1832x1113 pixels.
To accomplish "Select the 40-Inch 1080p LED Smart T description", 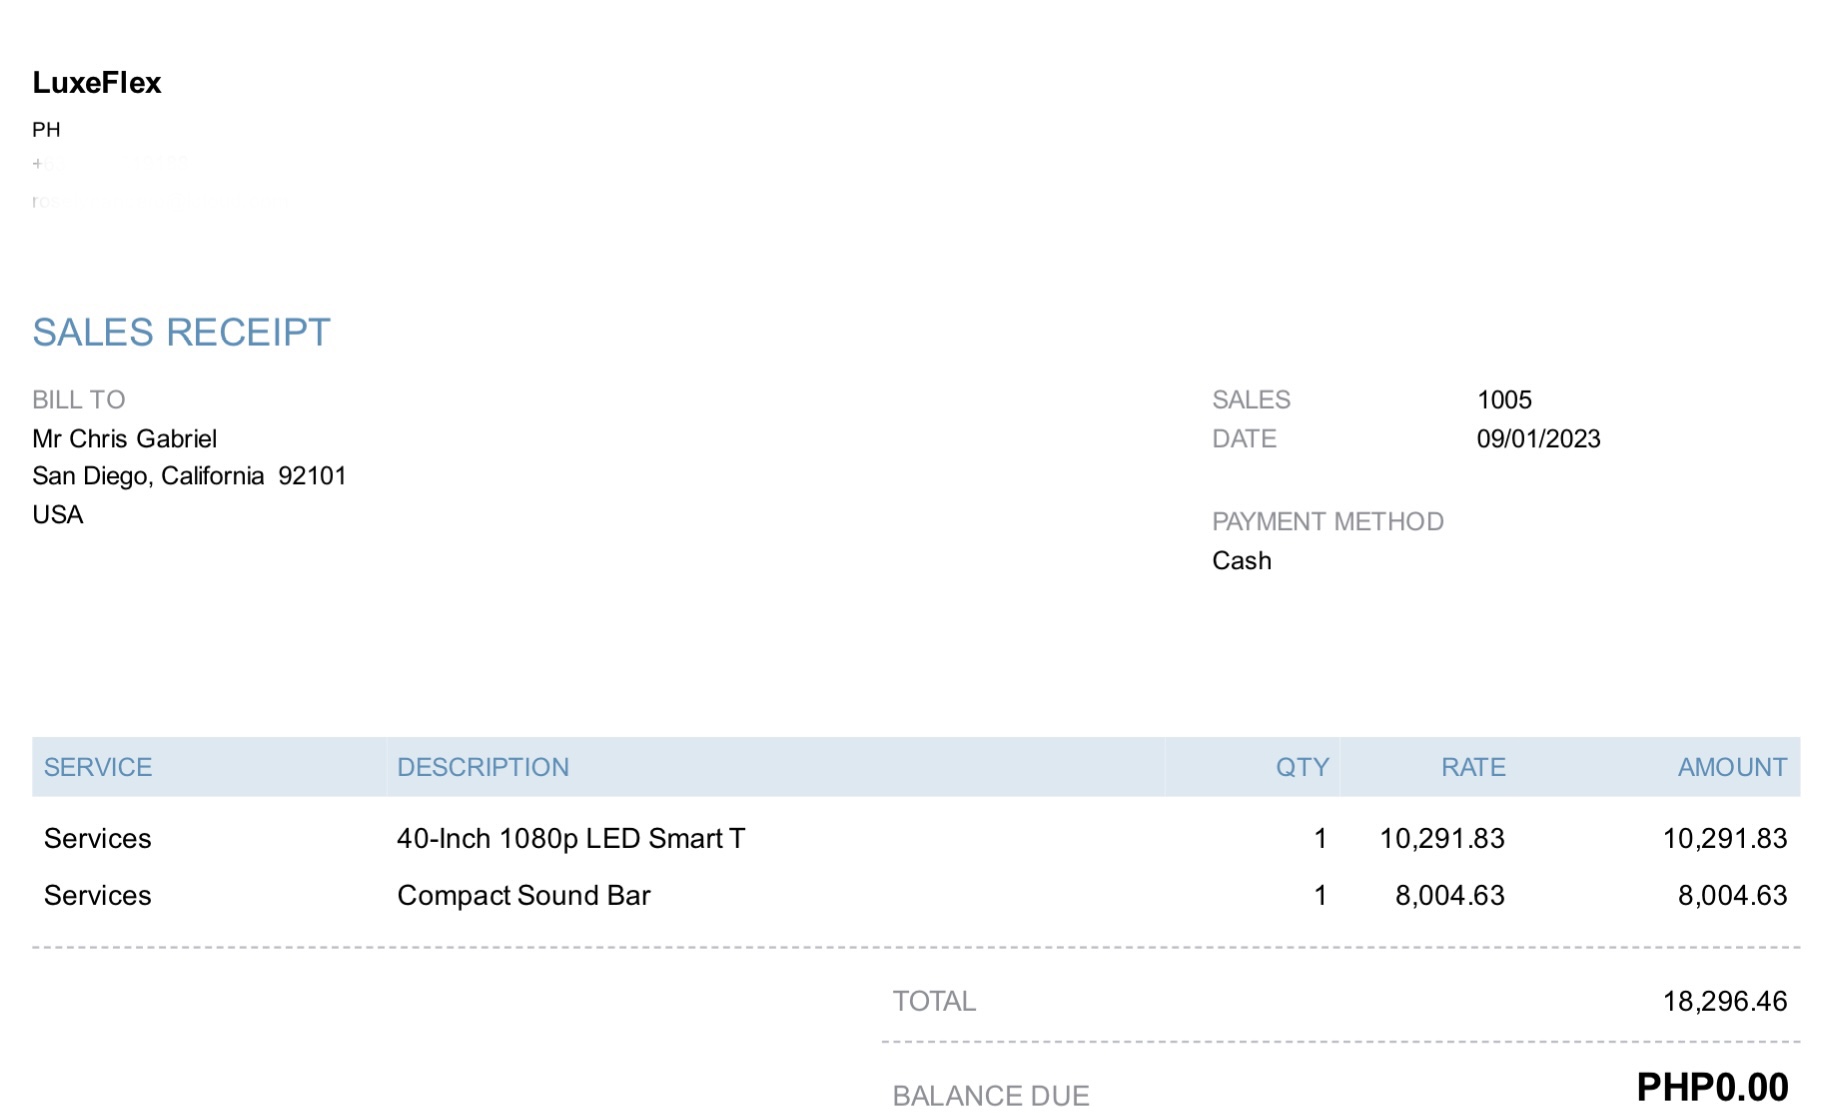I will tap(571, 838).
